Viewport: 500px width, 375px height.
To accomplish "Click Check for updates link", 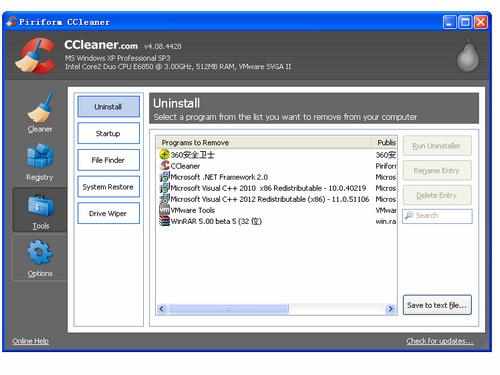I will point(440,341).
